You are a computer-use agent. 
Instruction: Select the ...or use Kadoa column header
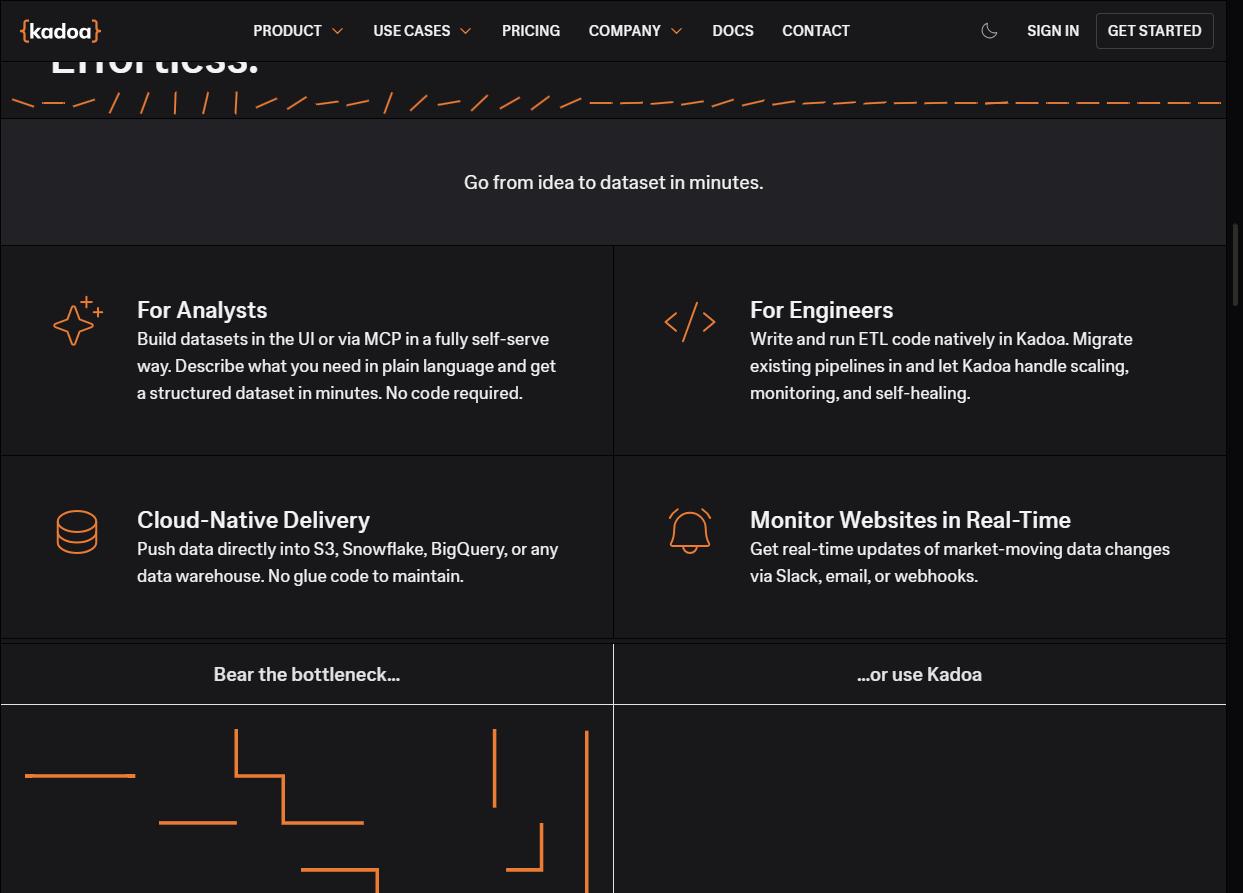point(919,675)
